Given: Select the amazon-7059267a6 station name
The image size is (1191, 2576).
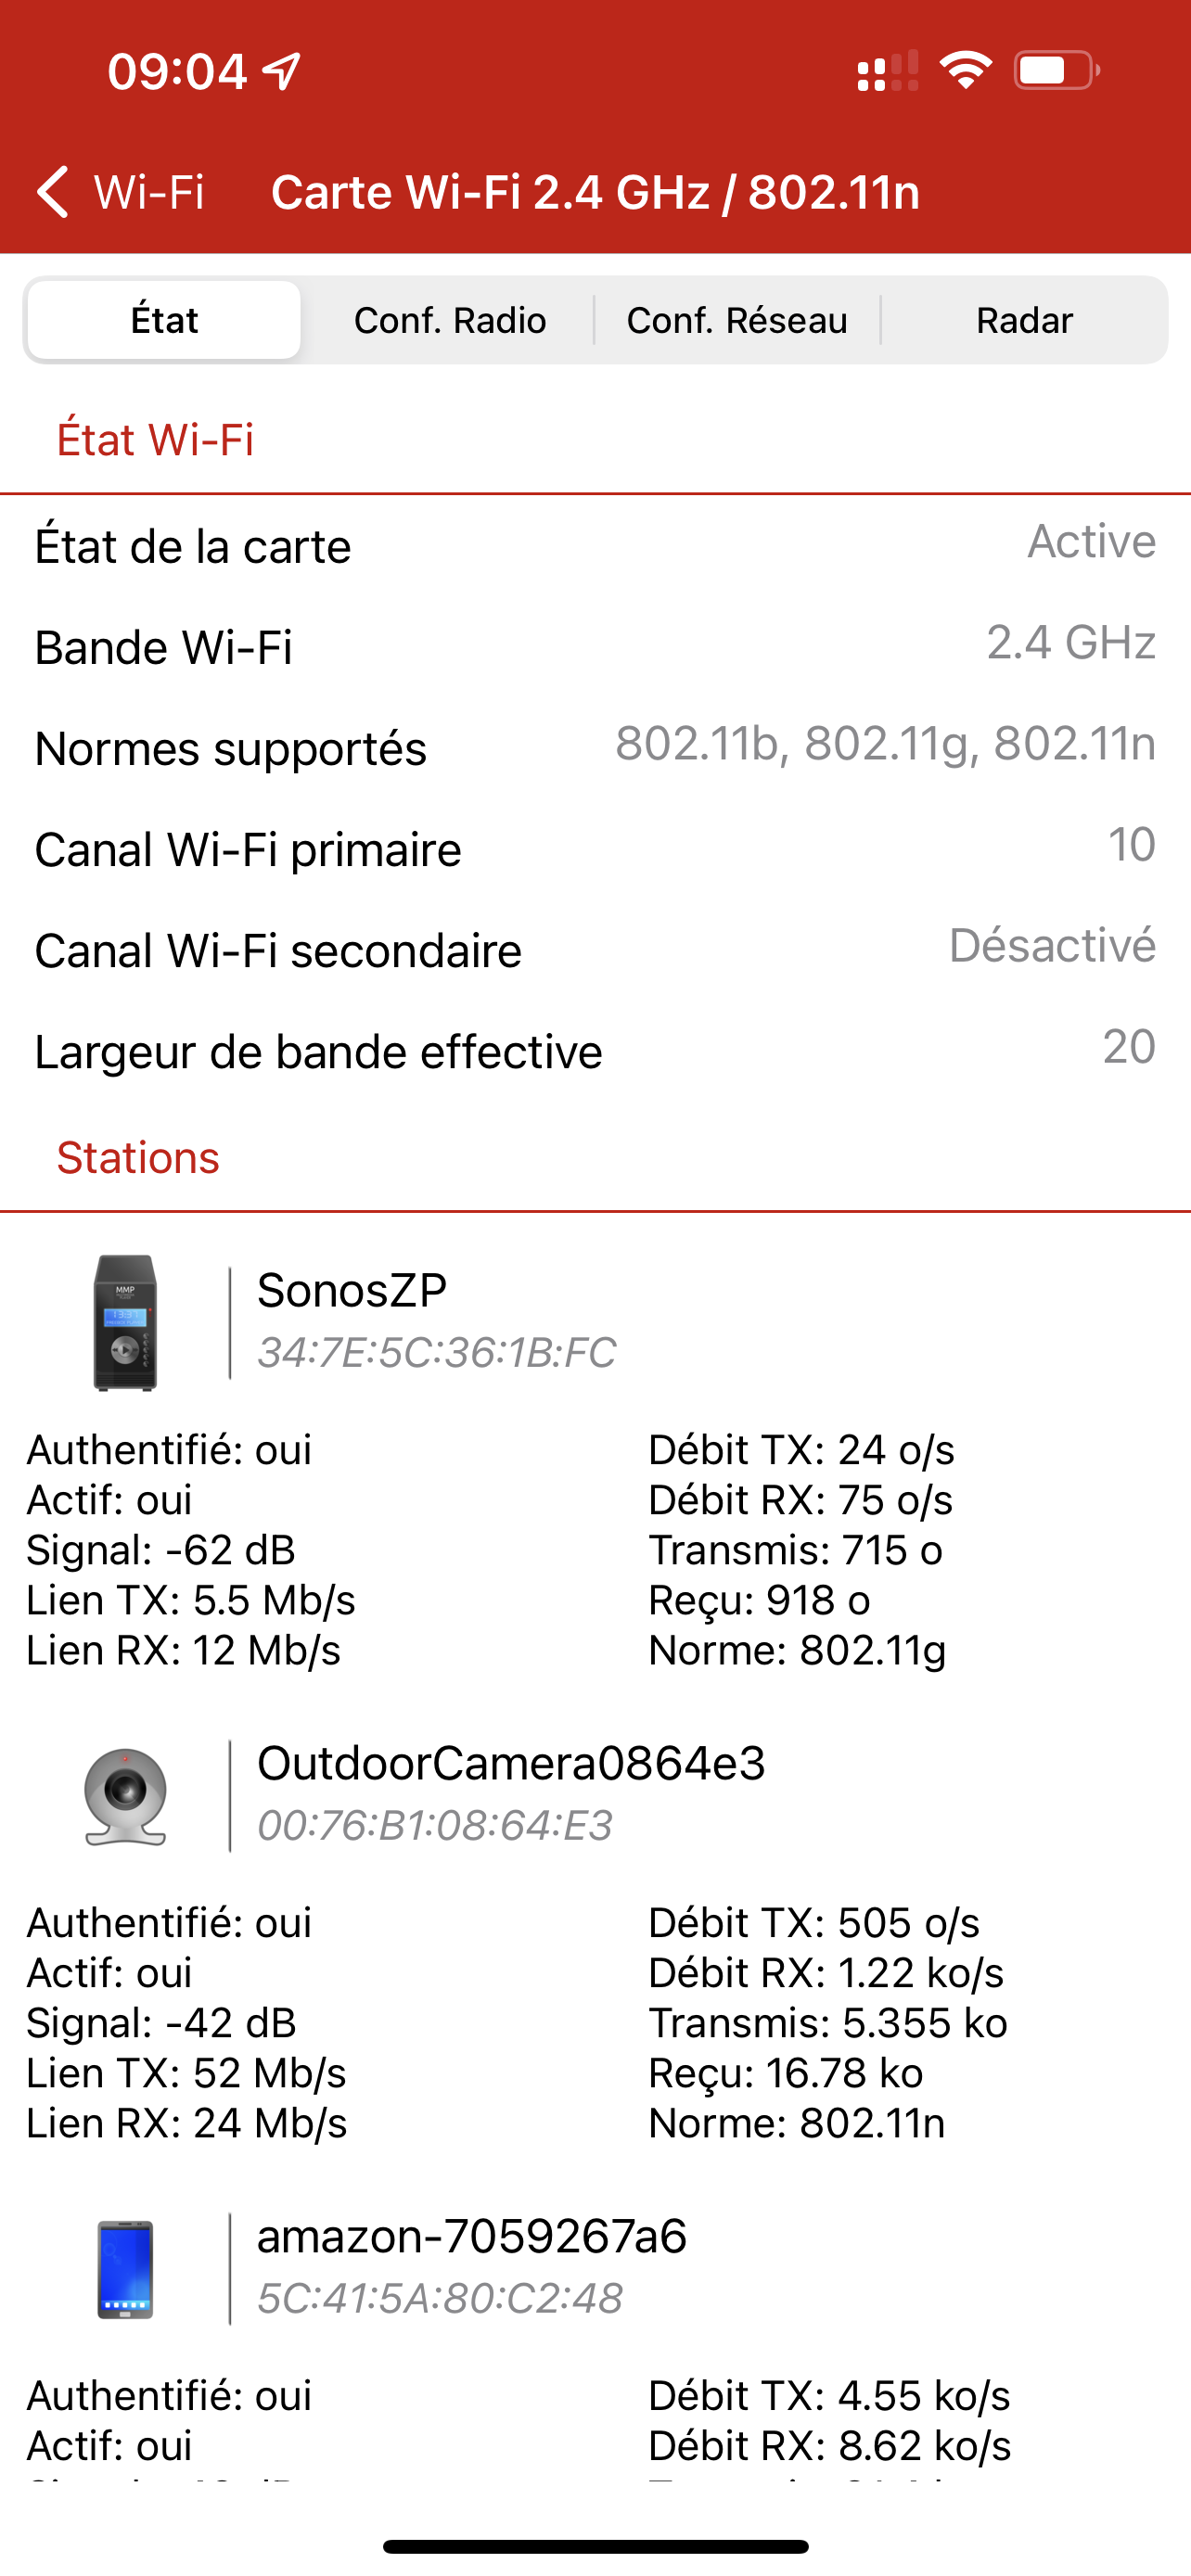Looking at the screenshot, I should [472, 2236].
